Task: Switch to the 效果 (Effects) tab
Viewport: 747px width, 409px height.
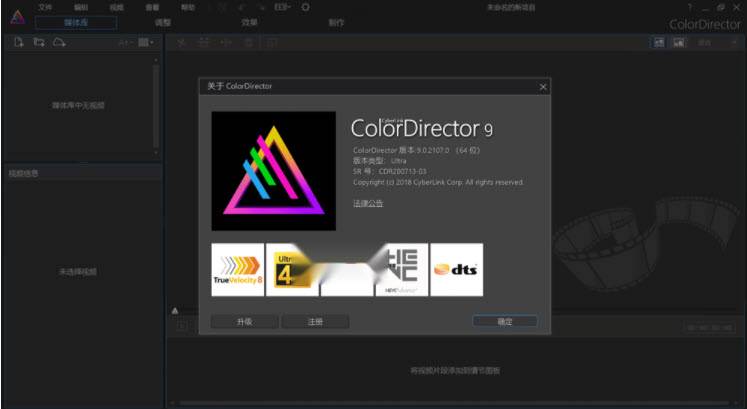Action: coord(250,22)
